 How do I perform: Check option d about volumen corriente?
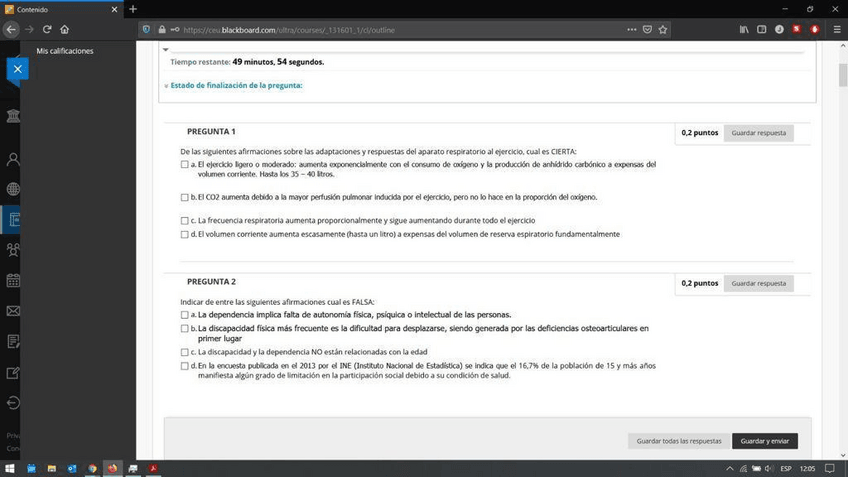click(x=184, y=234)
